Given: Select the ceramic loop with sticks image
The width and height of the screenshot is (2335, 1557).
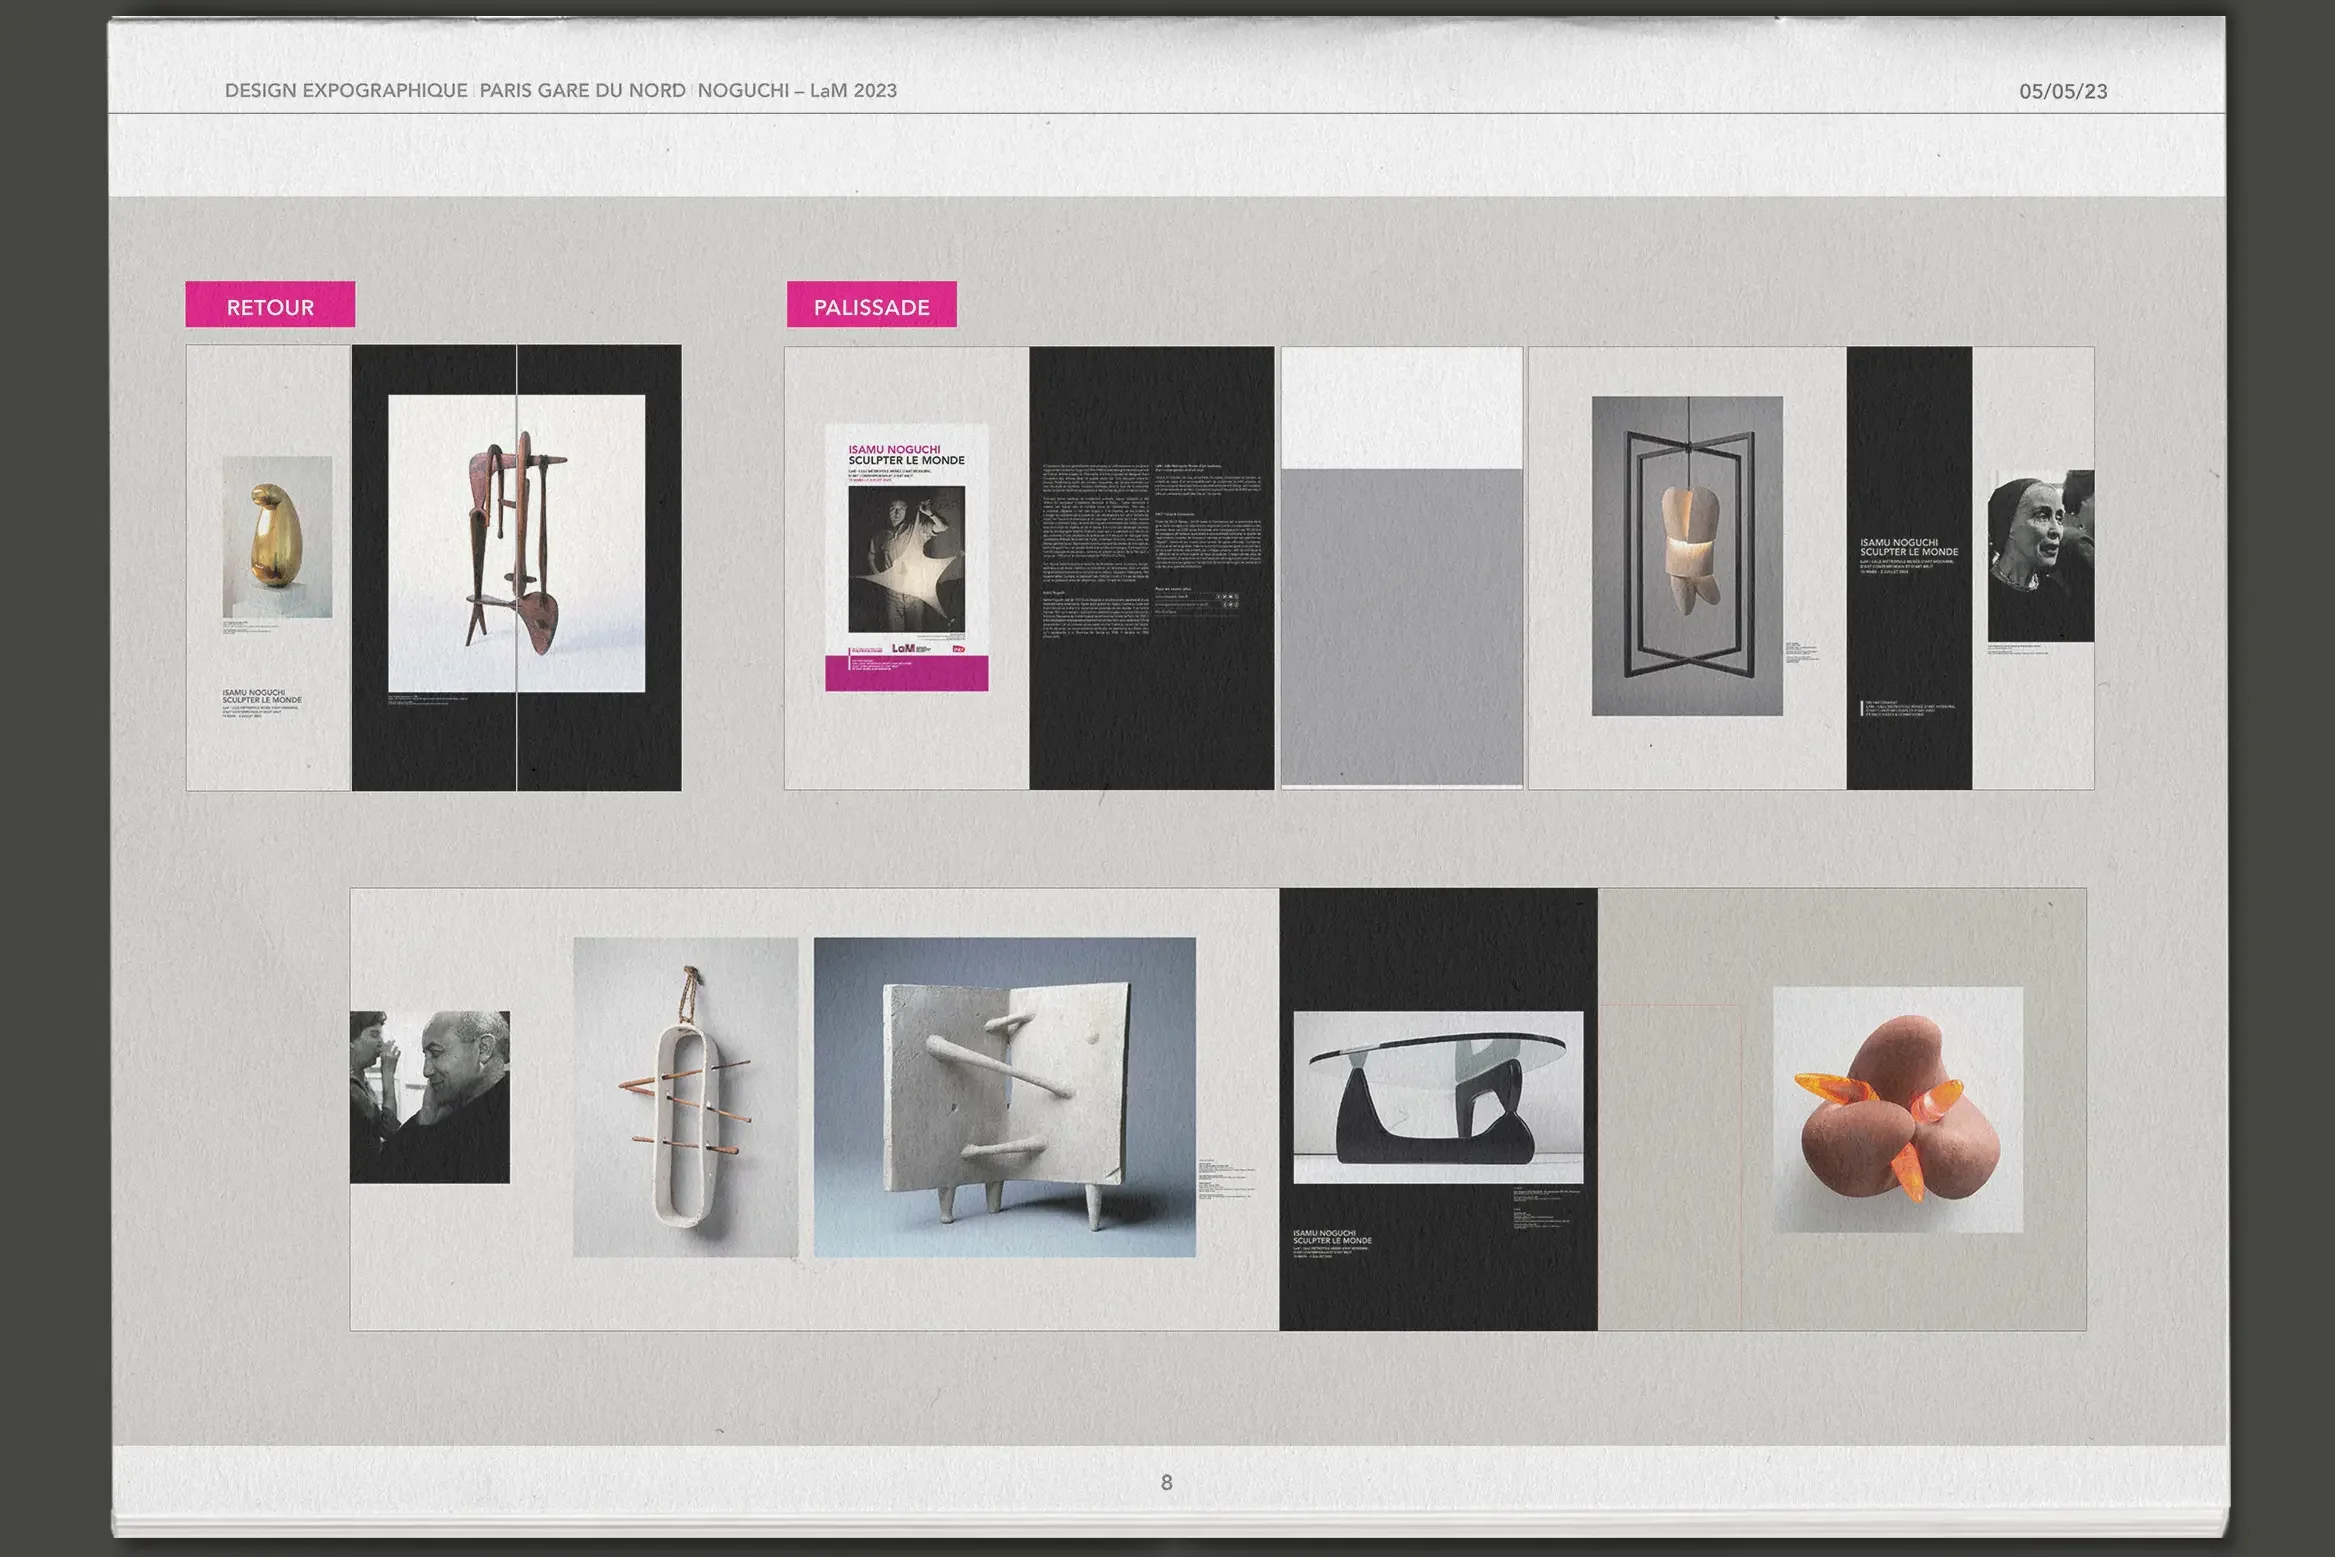Looking at the screenshot, I should (x=685, y=1097).
